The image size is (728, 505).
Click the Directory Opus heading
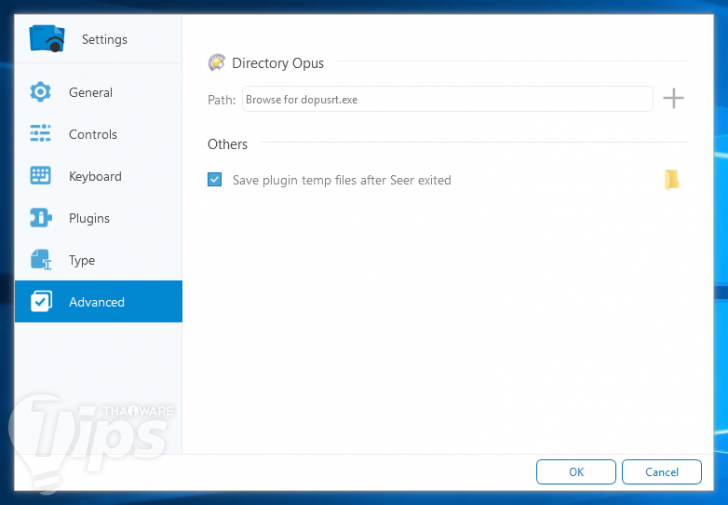click(x=278, y=63)
